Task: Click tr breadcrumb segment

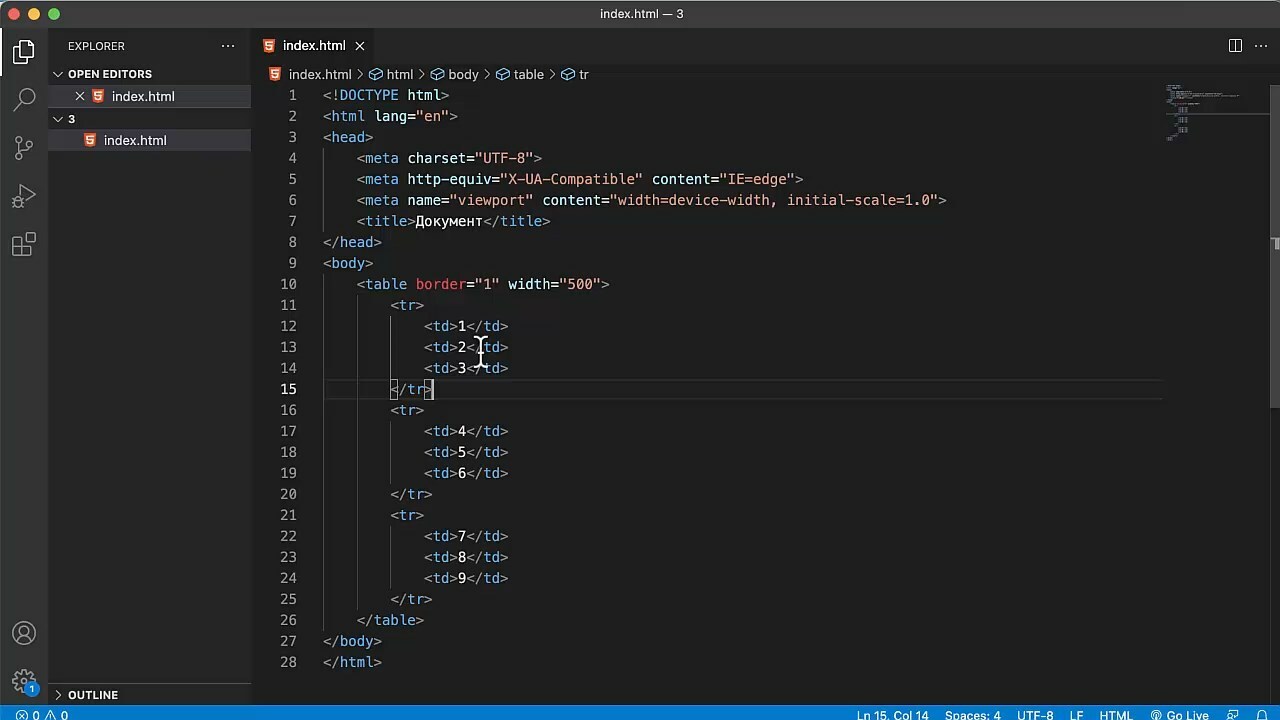Action: [583, 75]
